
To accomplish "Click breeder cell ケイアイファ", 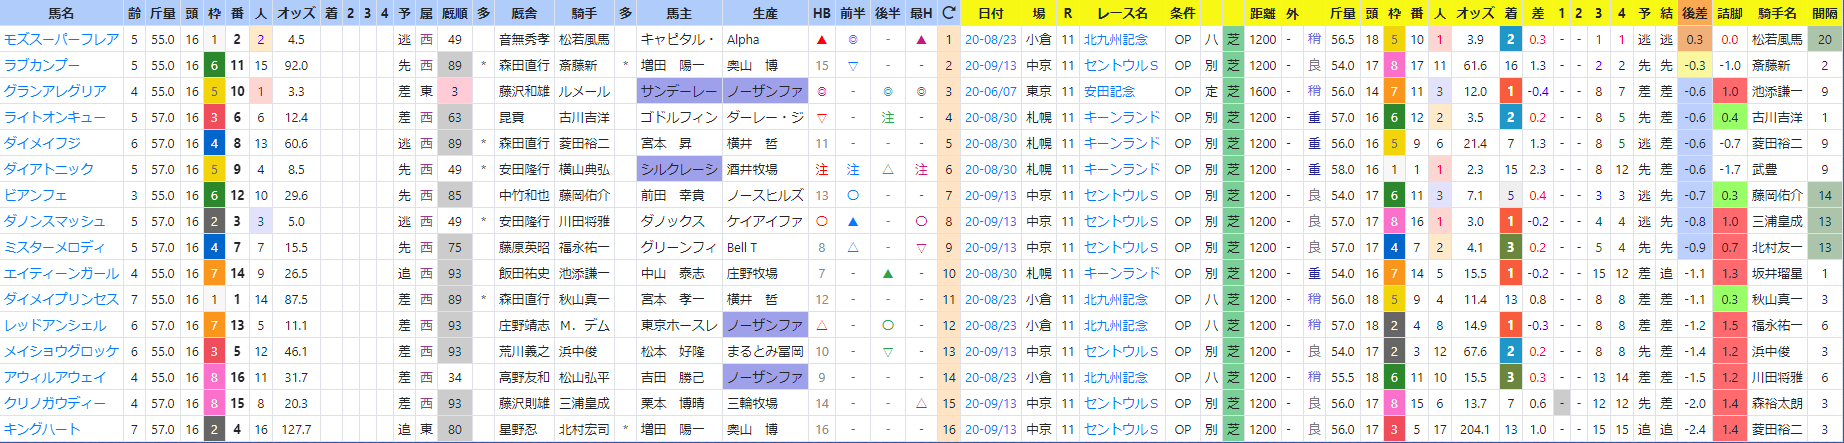I will (764, 222).
